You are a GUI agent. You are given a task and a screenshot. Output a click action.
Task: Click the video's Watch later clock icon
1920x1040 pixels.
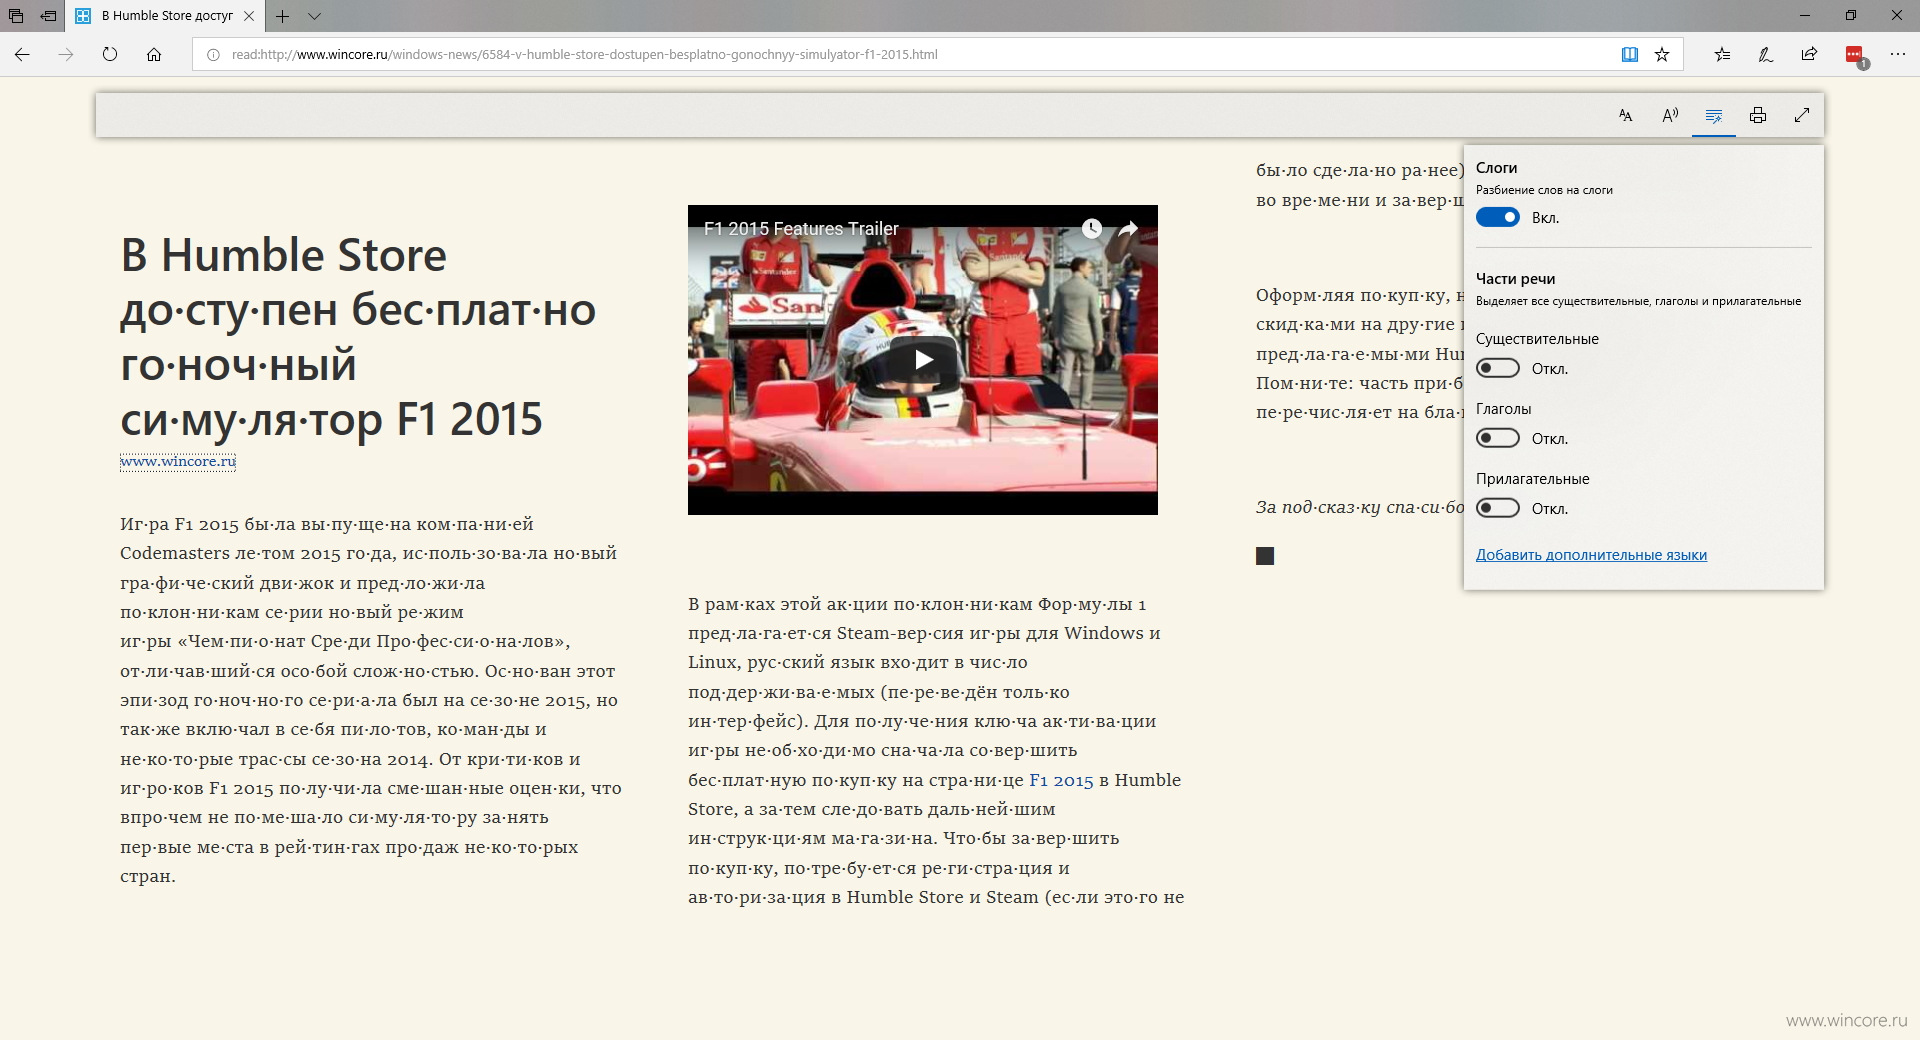pos(1092,229)
